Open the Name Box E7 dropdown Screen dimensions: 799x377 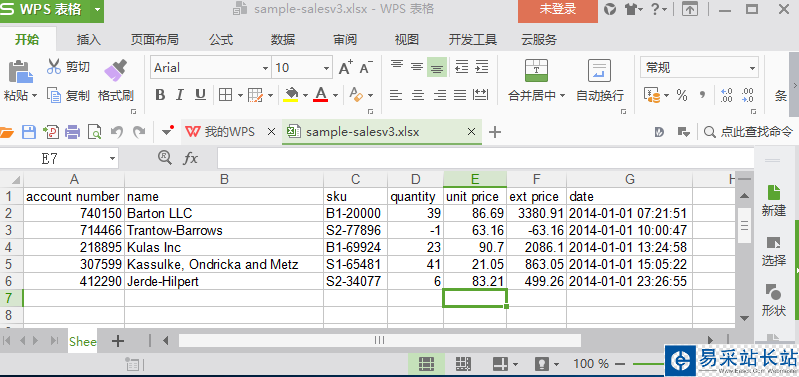(113, 159)
